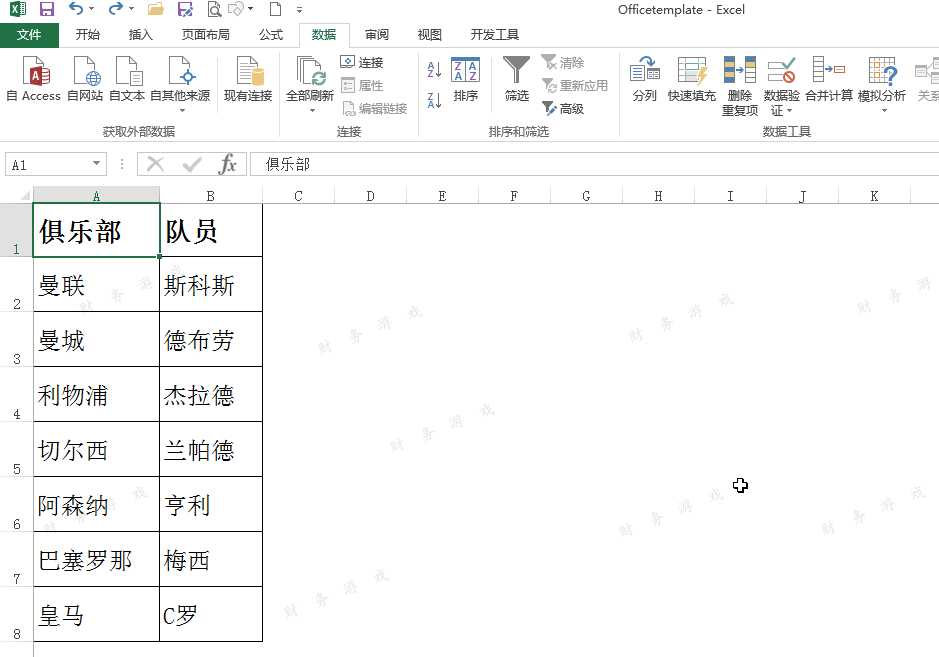Switch to the Developer (开发工具) tab
Viewport: 939px width, 657px height.
click(495, 35)
